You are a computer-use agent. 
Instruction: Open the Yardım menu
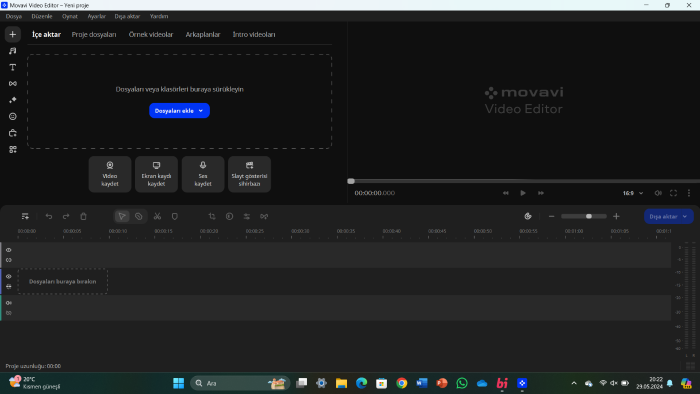click(x=159, y=16)
